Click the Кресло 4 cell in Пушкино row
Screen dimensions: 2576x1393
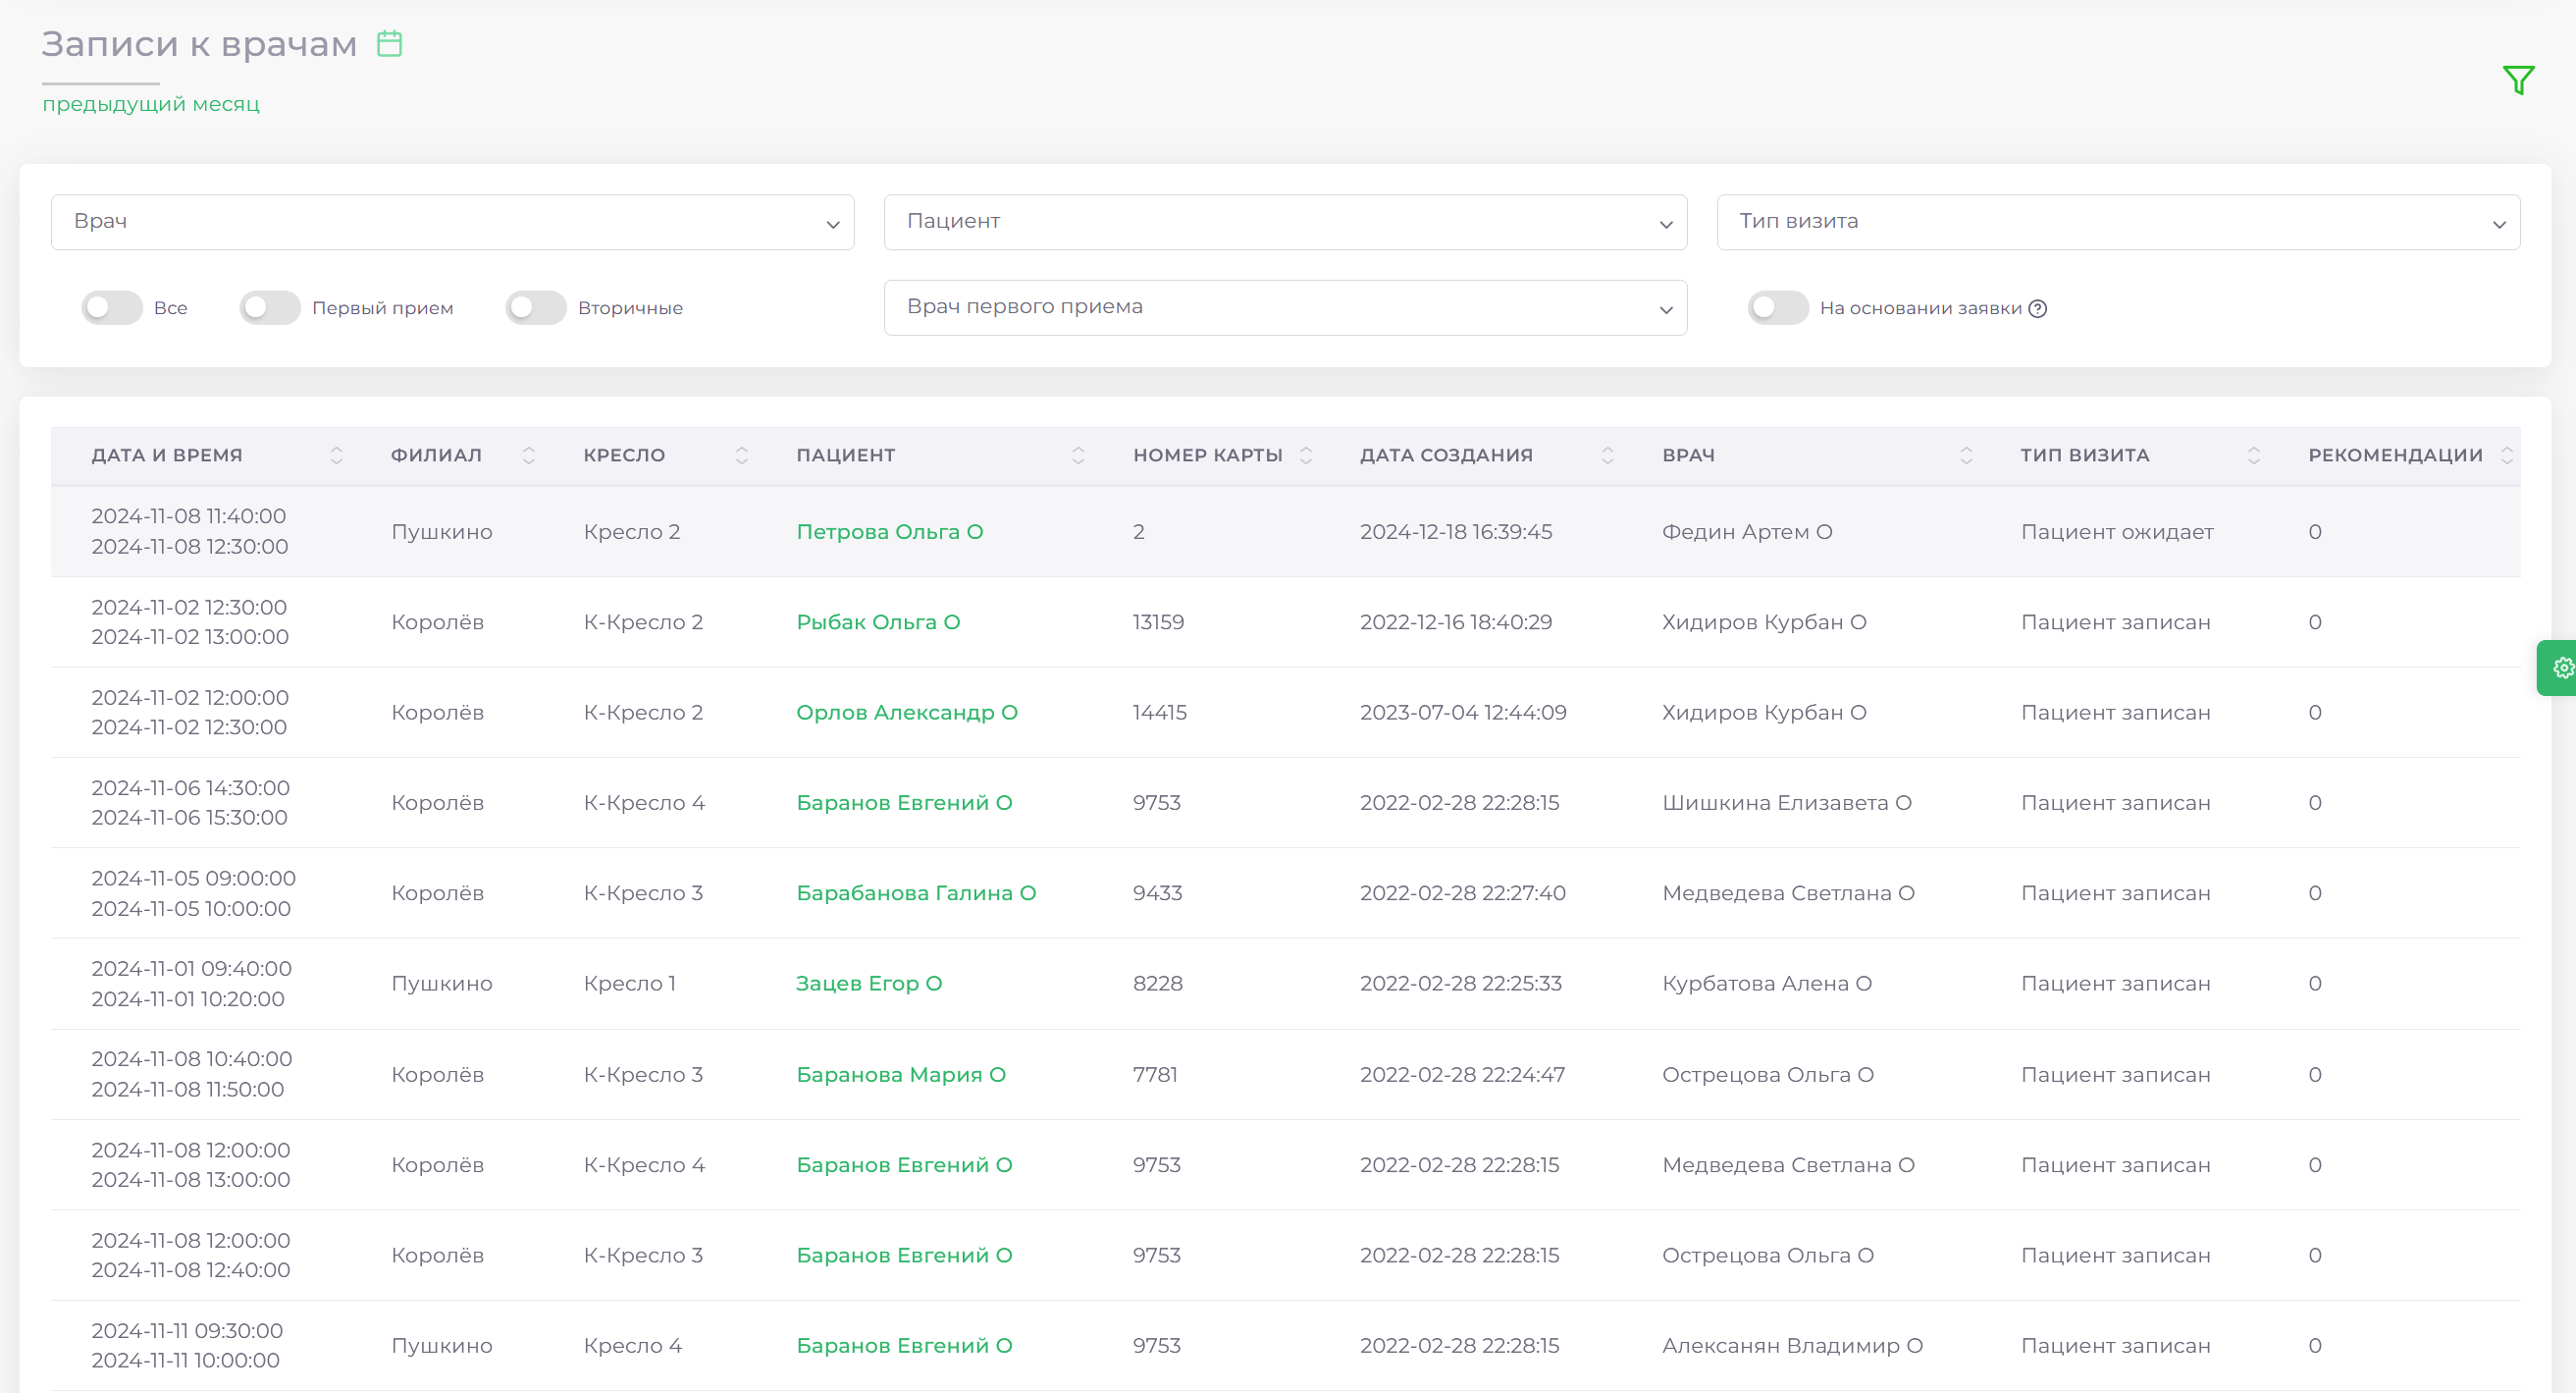632,1346
